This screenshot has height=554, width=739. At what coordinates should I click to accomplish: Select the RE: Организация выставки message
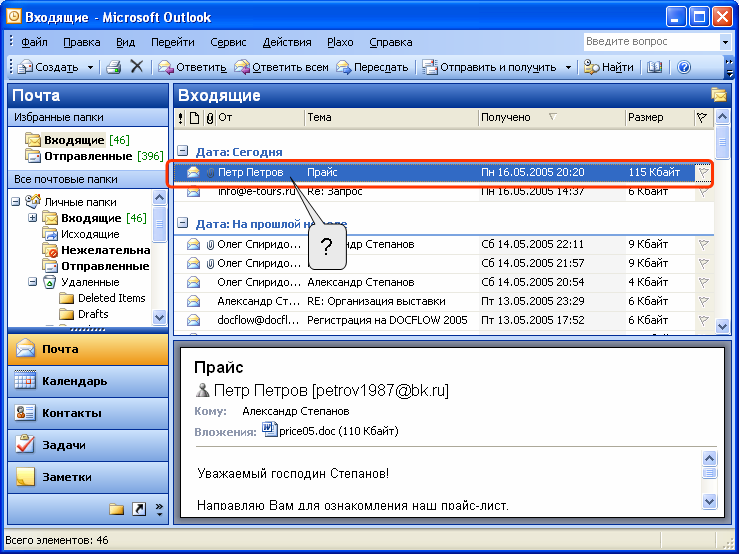[443, 301]
